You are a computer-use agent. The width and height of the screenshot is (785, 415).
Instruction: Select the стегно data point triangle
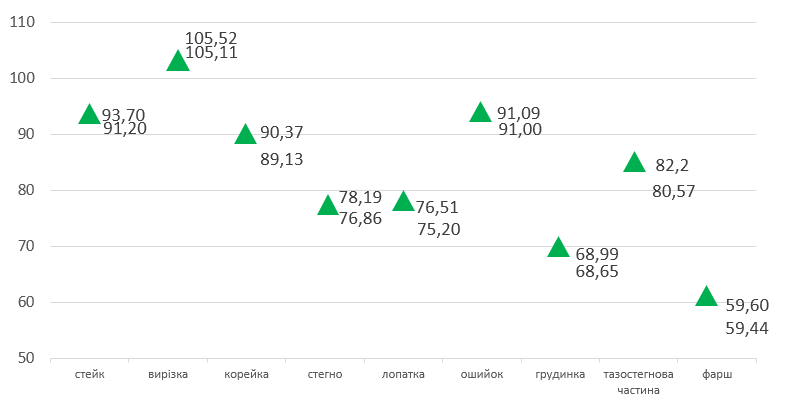328,206
